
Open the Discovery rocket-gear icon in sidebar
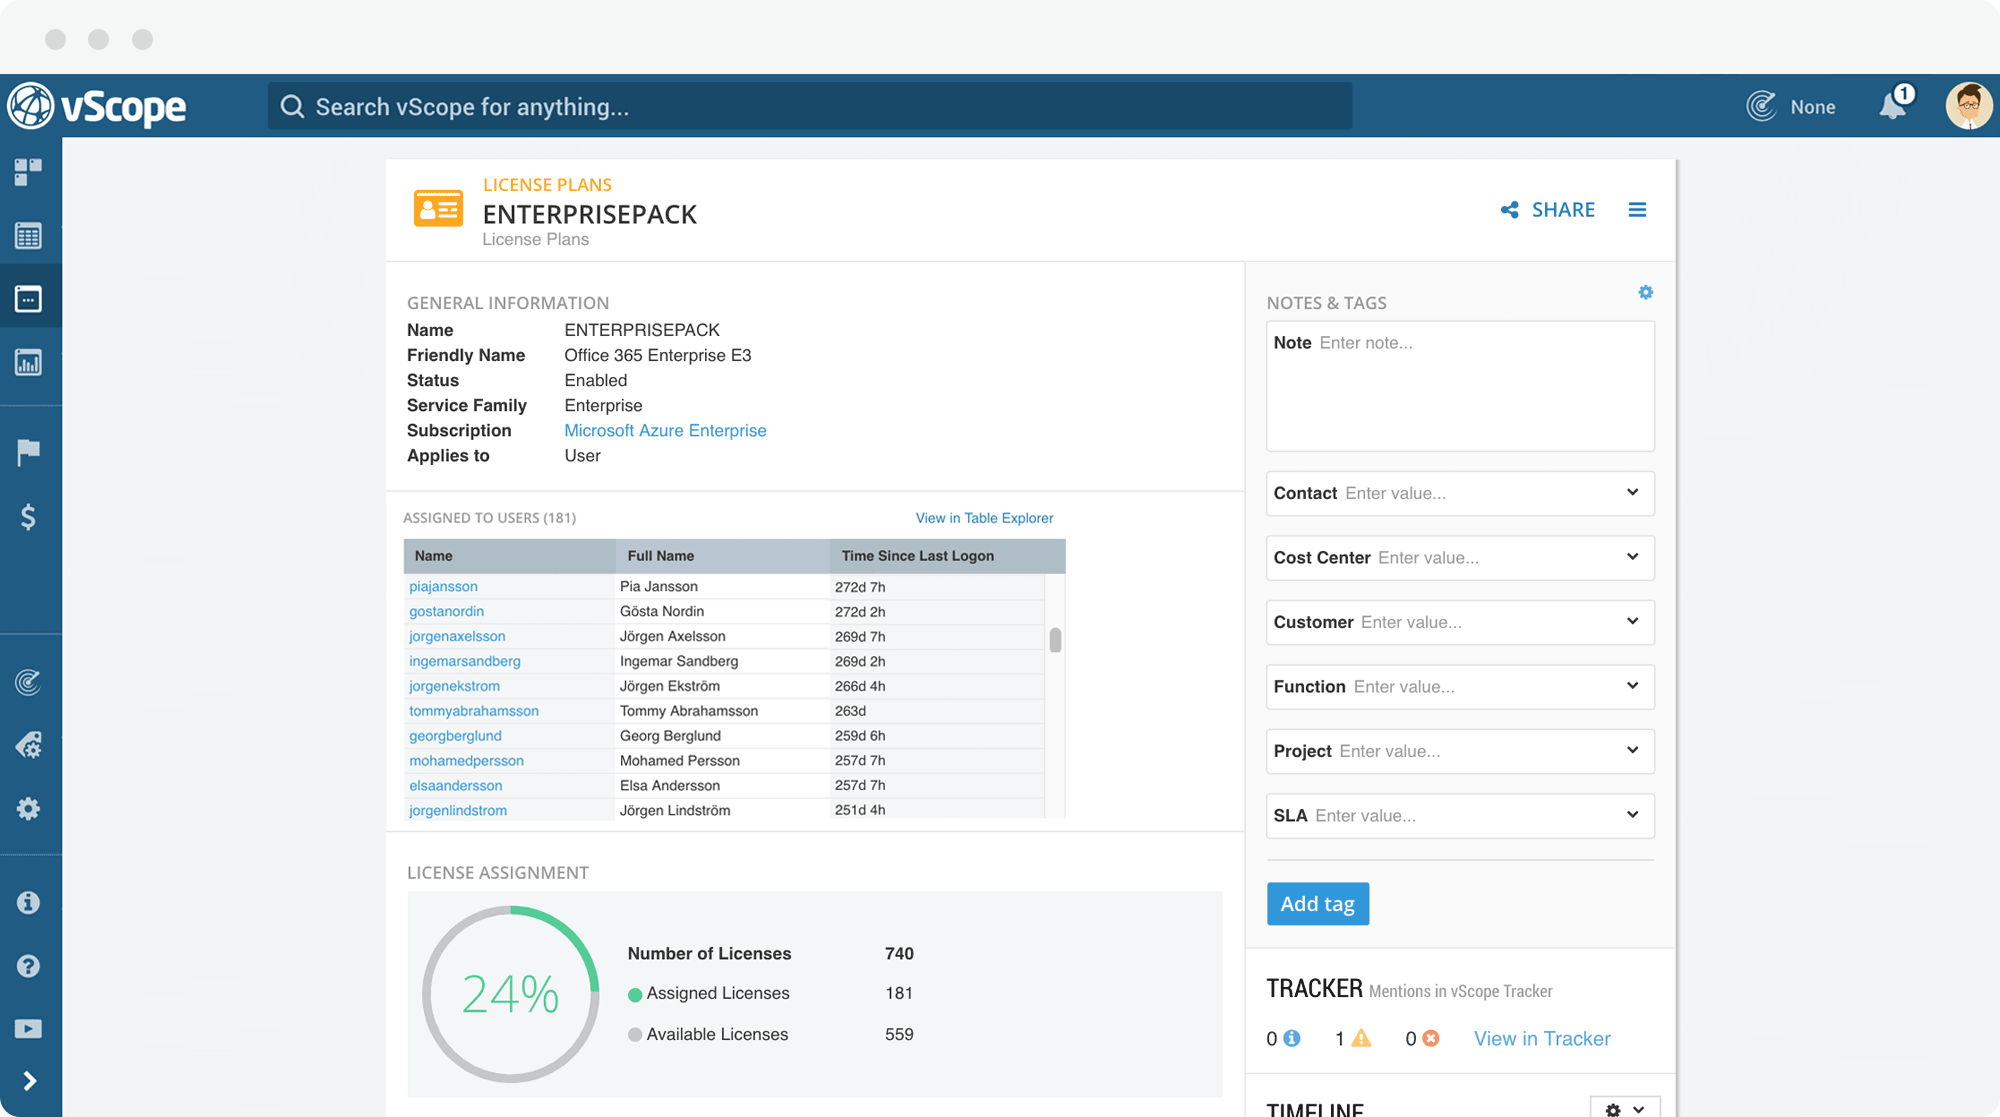point(28,745)
